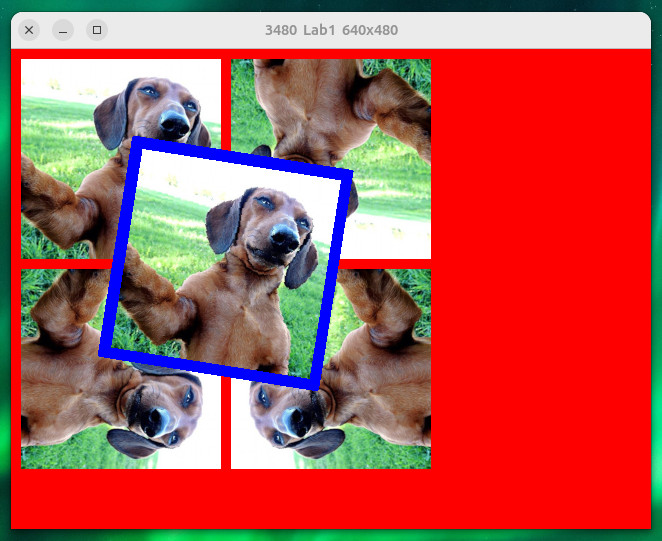Image resolution: width=662 pixels, height=541 pixels.
Task: Click the dog's ear in the blue-framed image
Action: coord(223,225)
